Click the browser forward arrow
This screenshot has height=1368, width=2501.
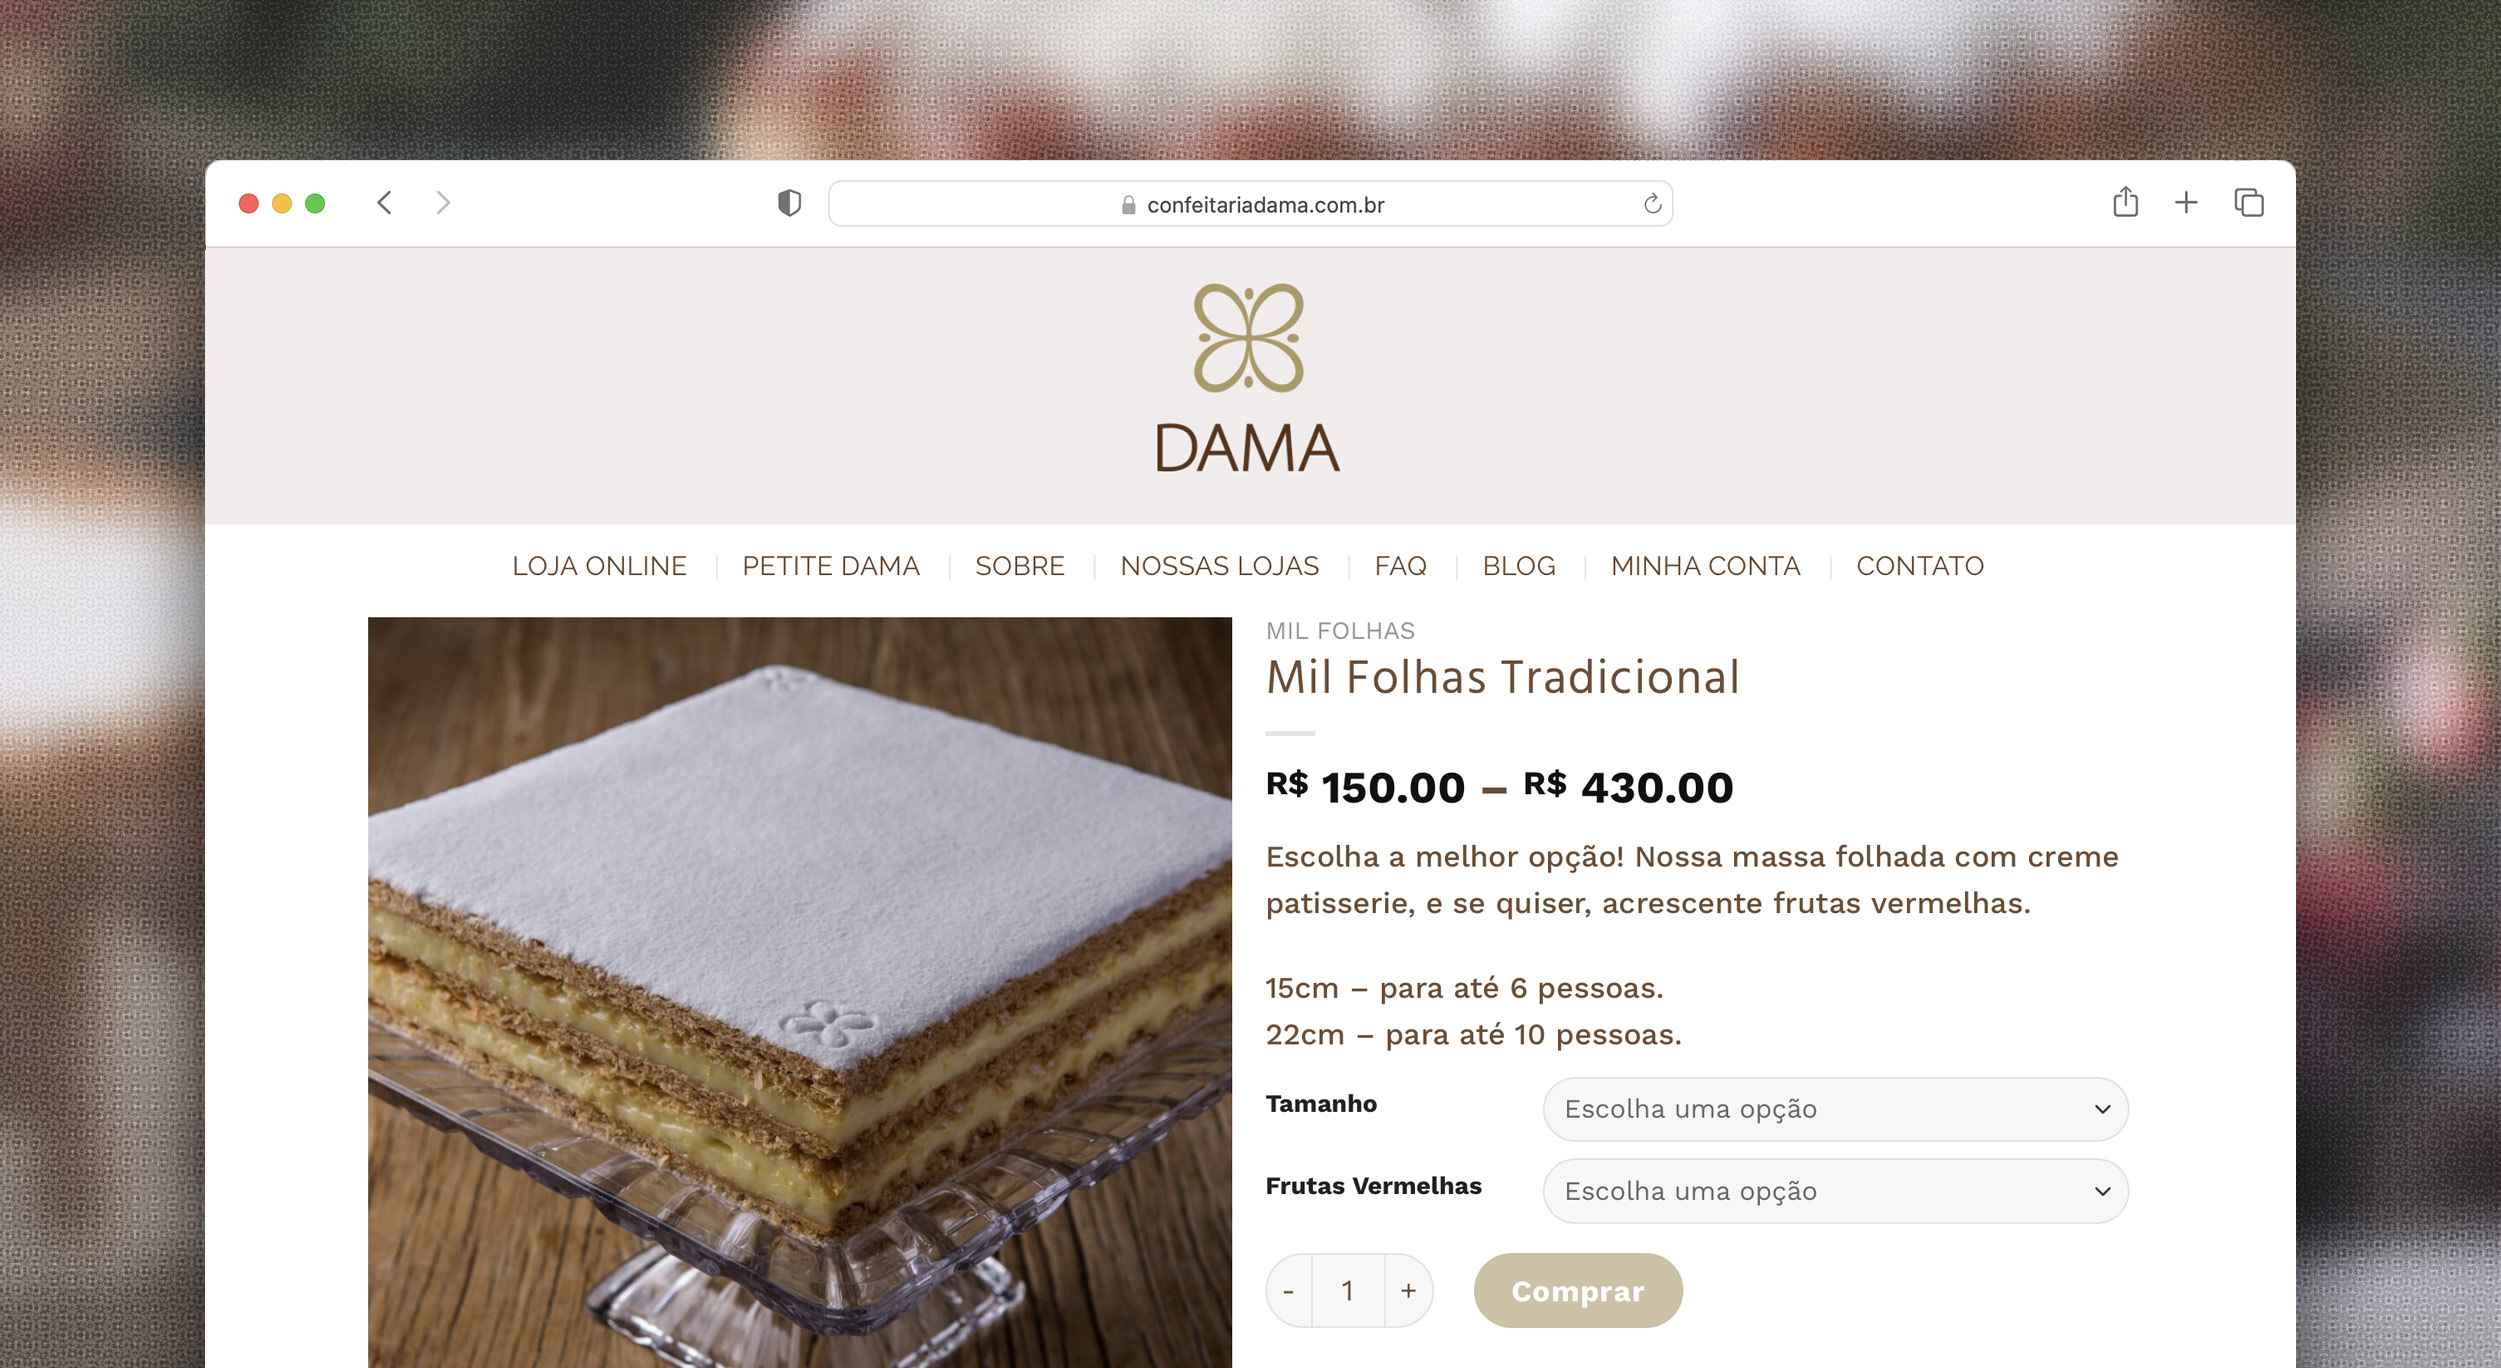pos(443,203)
